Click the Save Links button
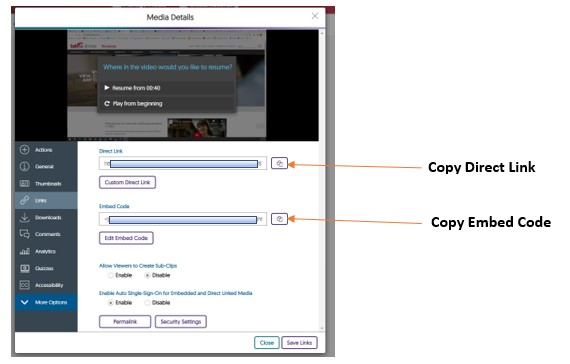Image resolution: width=570 pixels, height=364 pixels. [299, 343]
